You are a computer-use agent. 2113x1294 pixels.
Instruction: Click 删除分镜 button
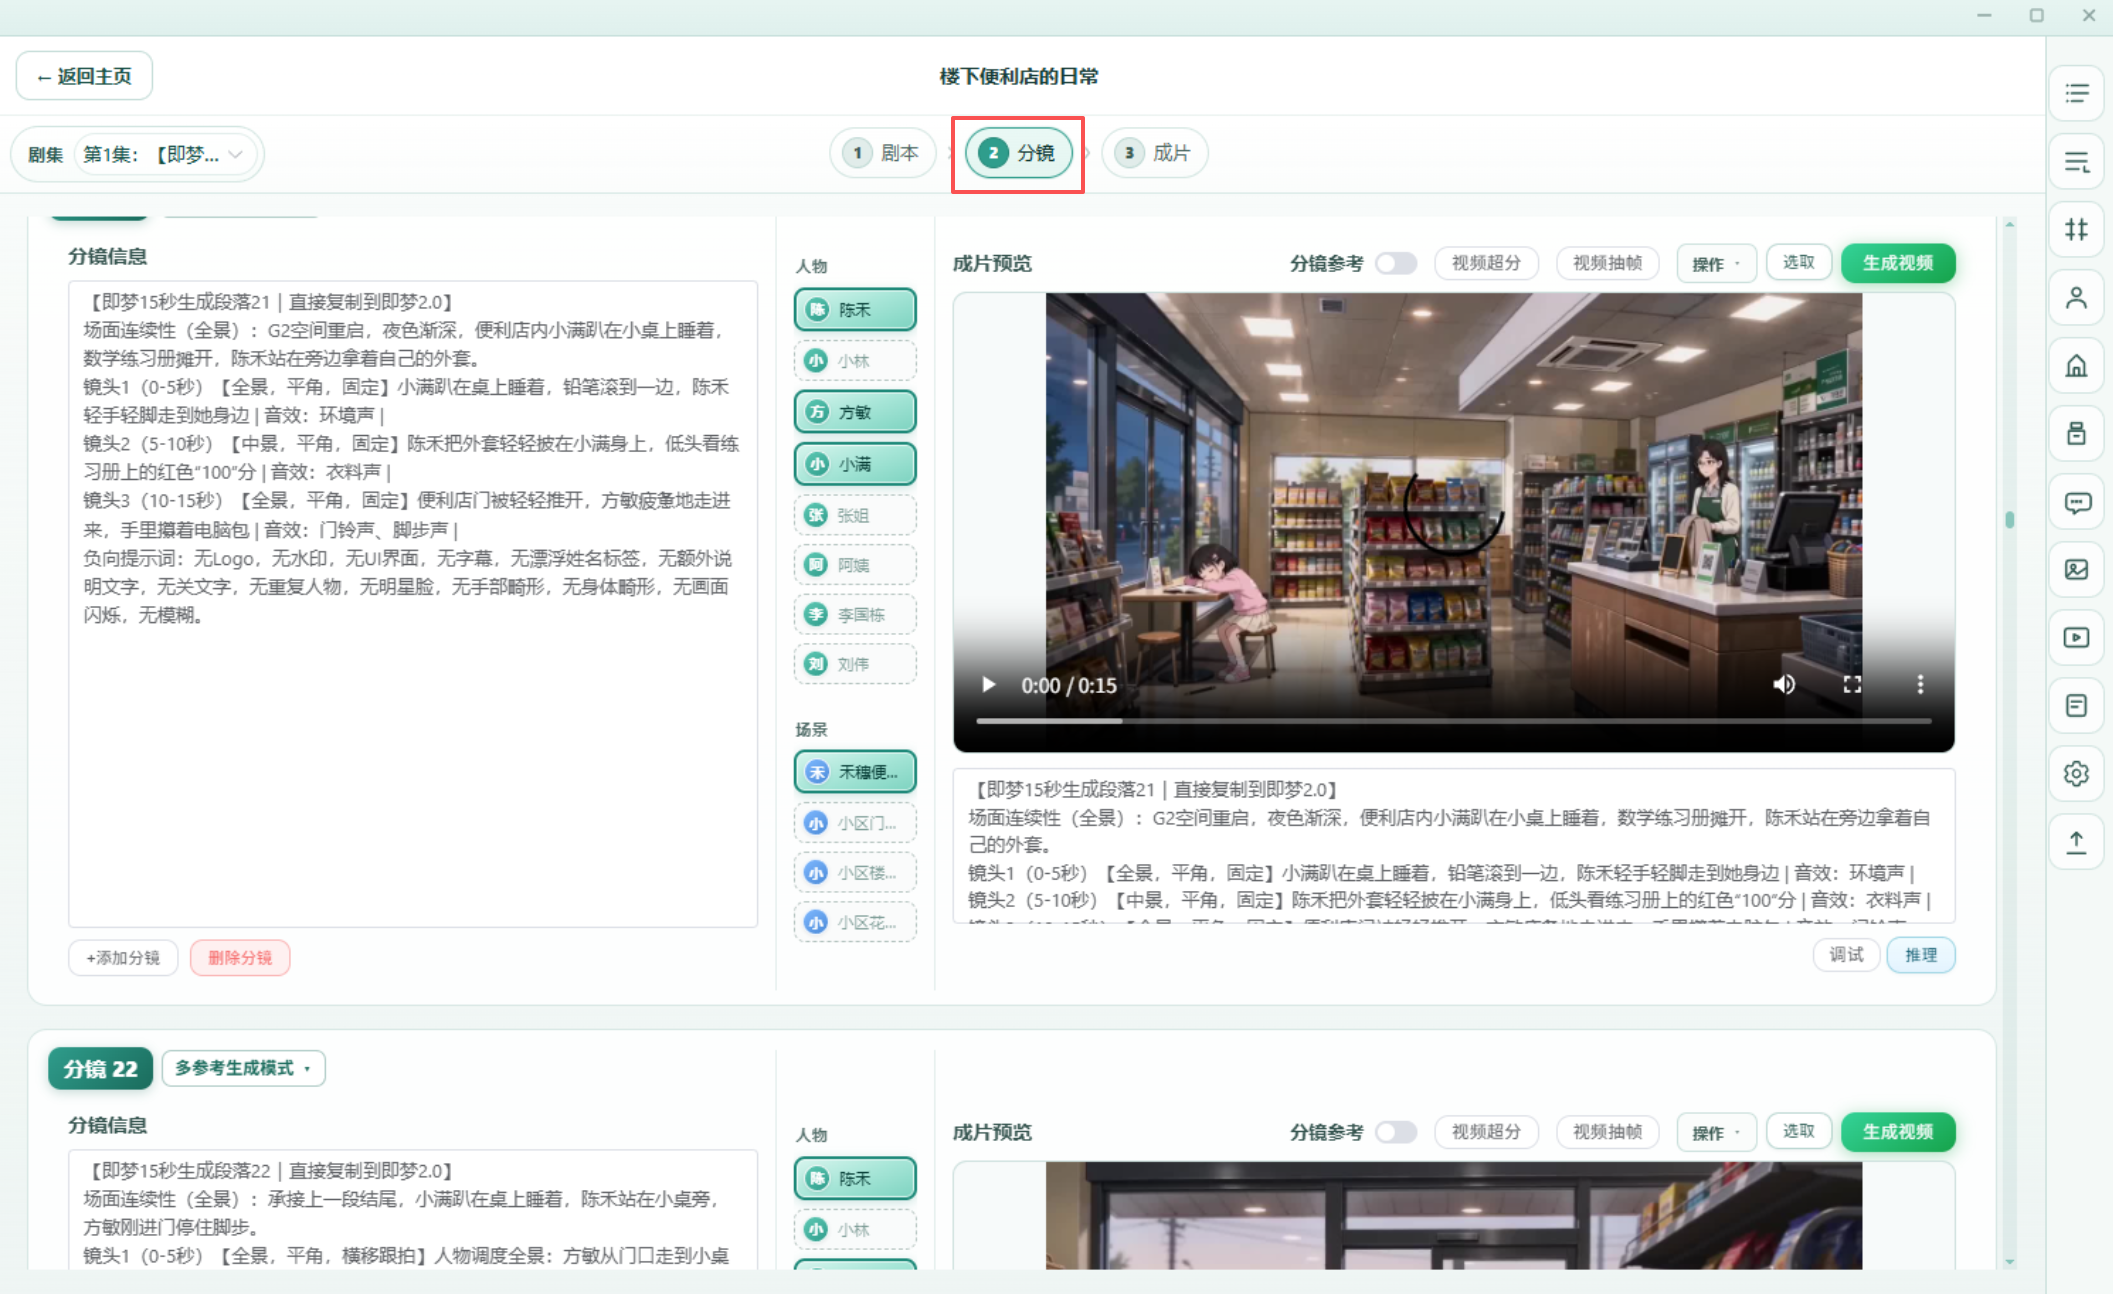tap(240, 958)
